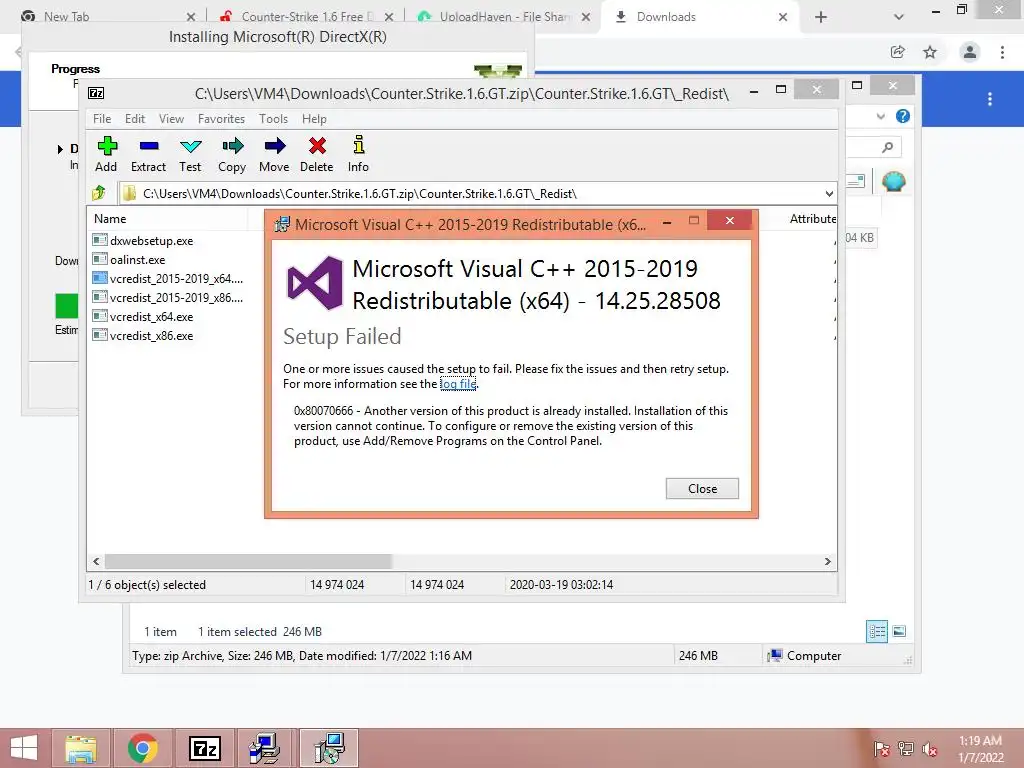The image size is (1024, 768).
Task: Switch Explorer to details view
Action: pos(877,631)
